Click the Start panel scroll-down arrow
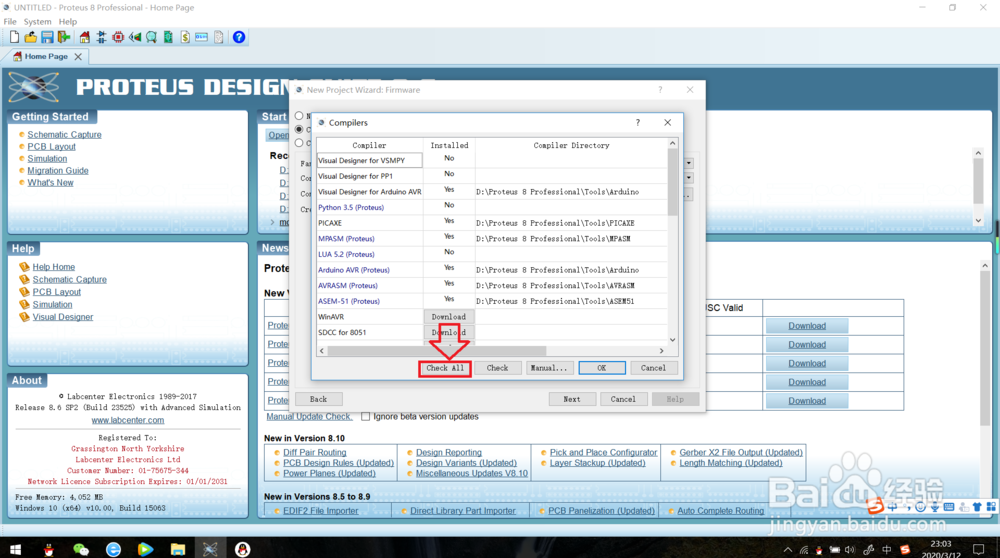Image resolution: width=1000 pixels, height=558 pixels. (978, 221)
